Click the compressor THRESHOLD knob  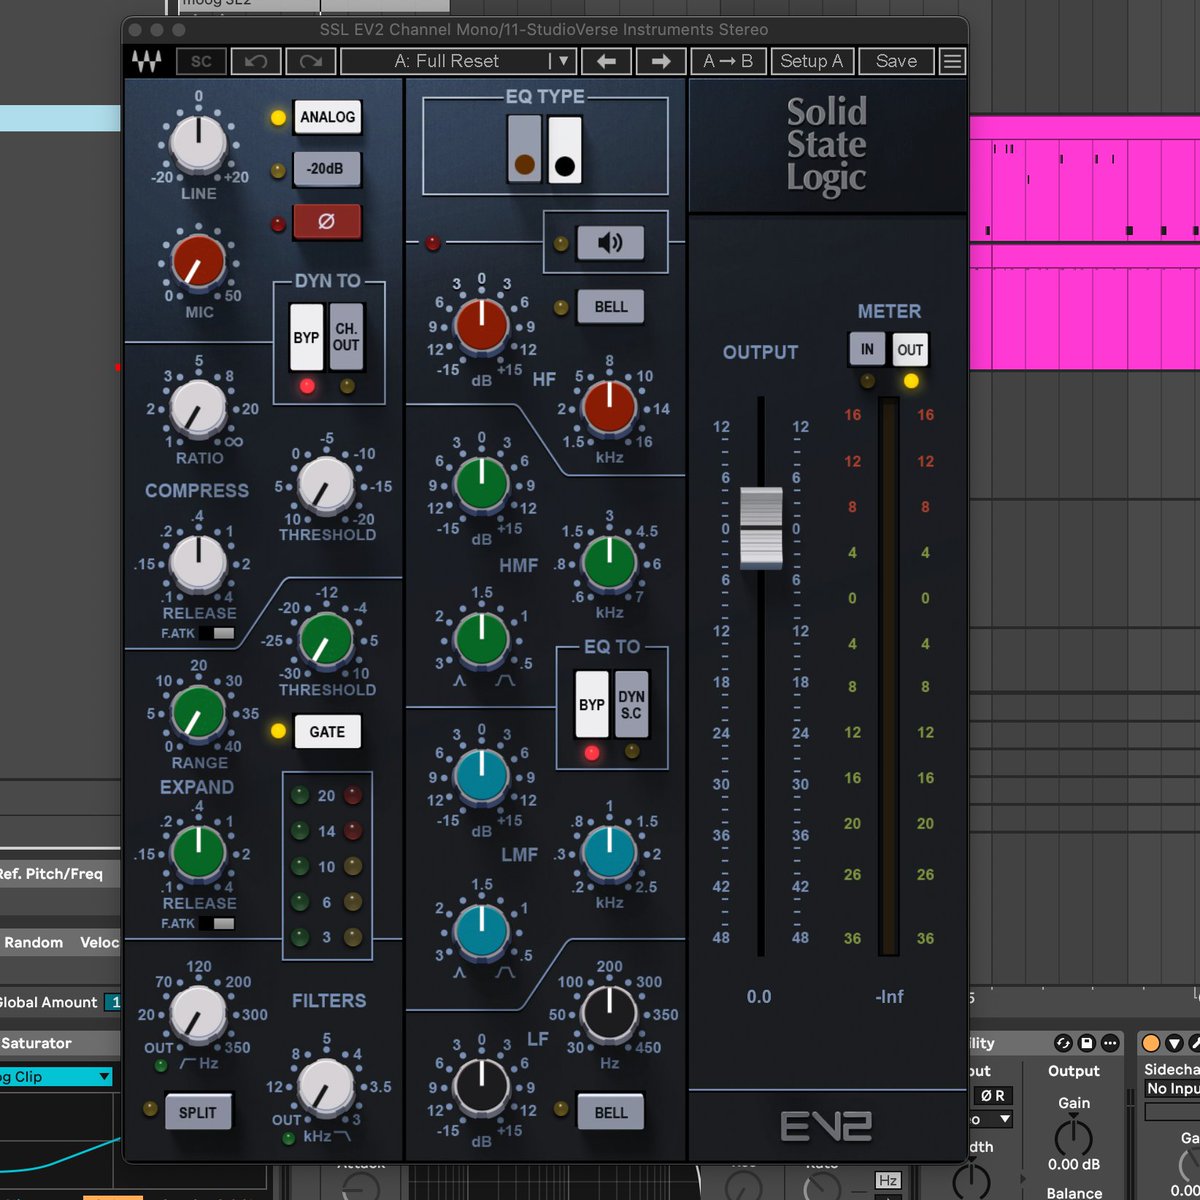(x=326, y=485)
